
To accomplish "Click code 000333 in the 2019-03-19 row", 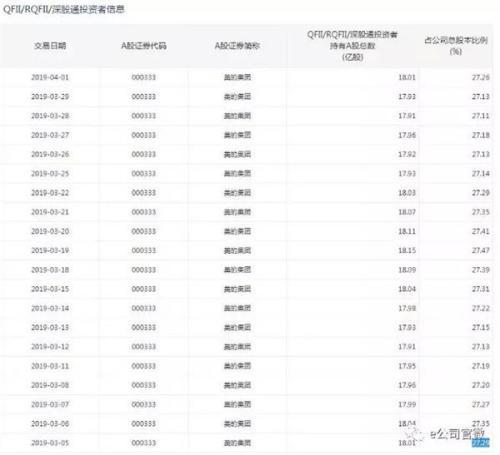I will 144,251.
